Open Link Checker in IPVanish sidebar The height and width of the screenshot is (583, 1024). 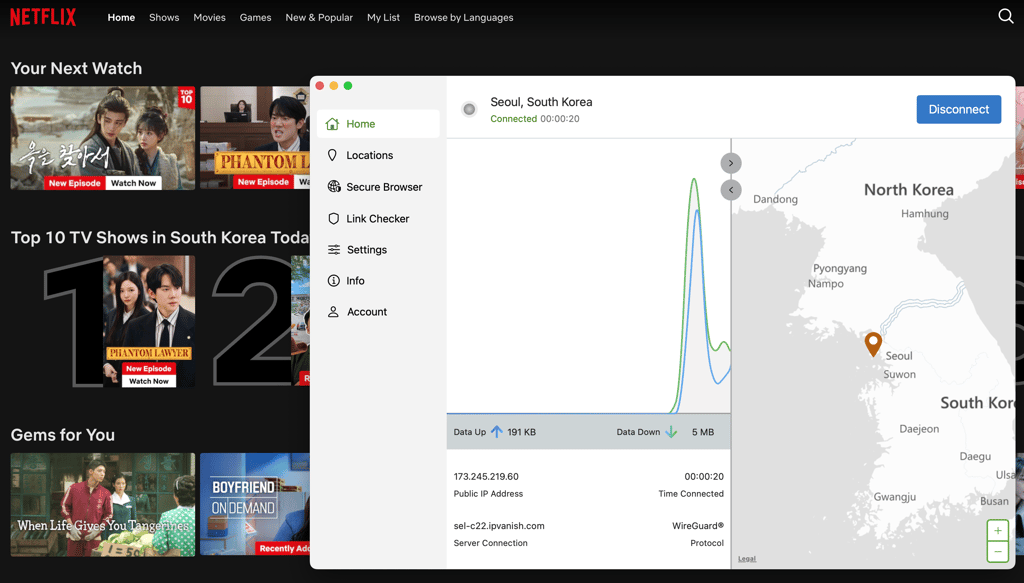coord(378,218)
